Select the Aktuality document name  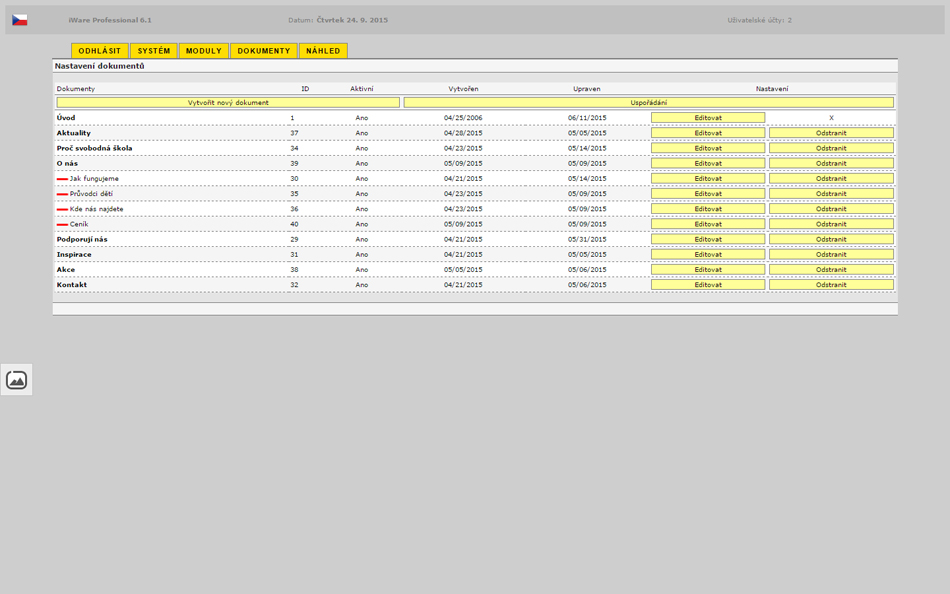[x=73, y=133]
